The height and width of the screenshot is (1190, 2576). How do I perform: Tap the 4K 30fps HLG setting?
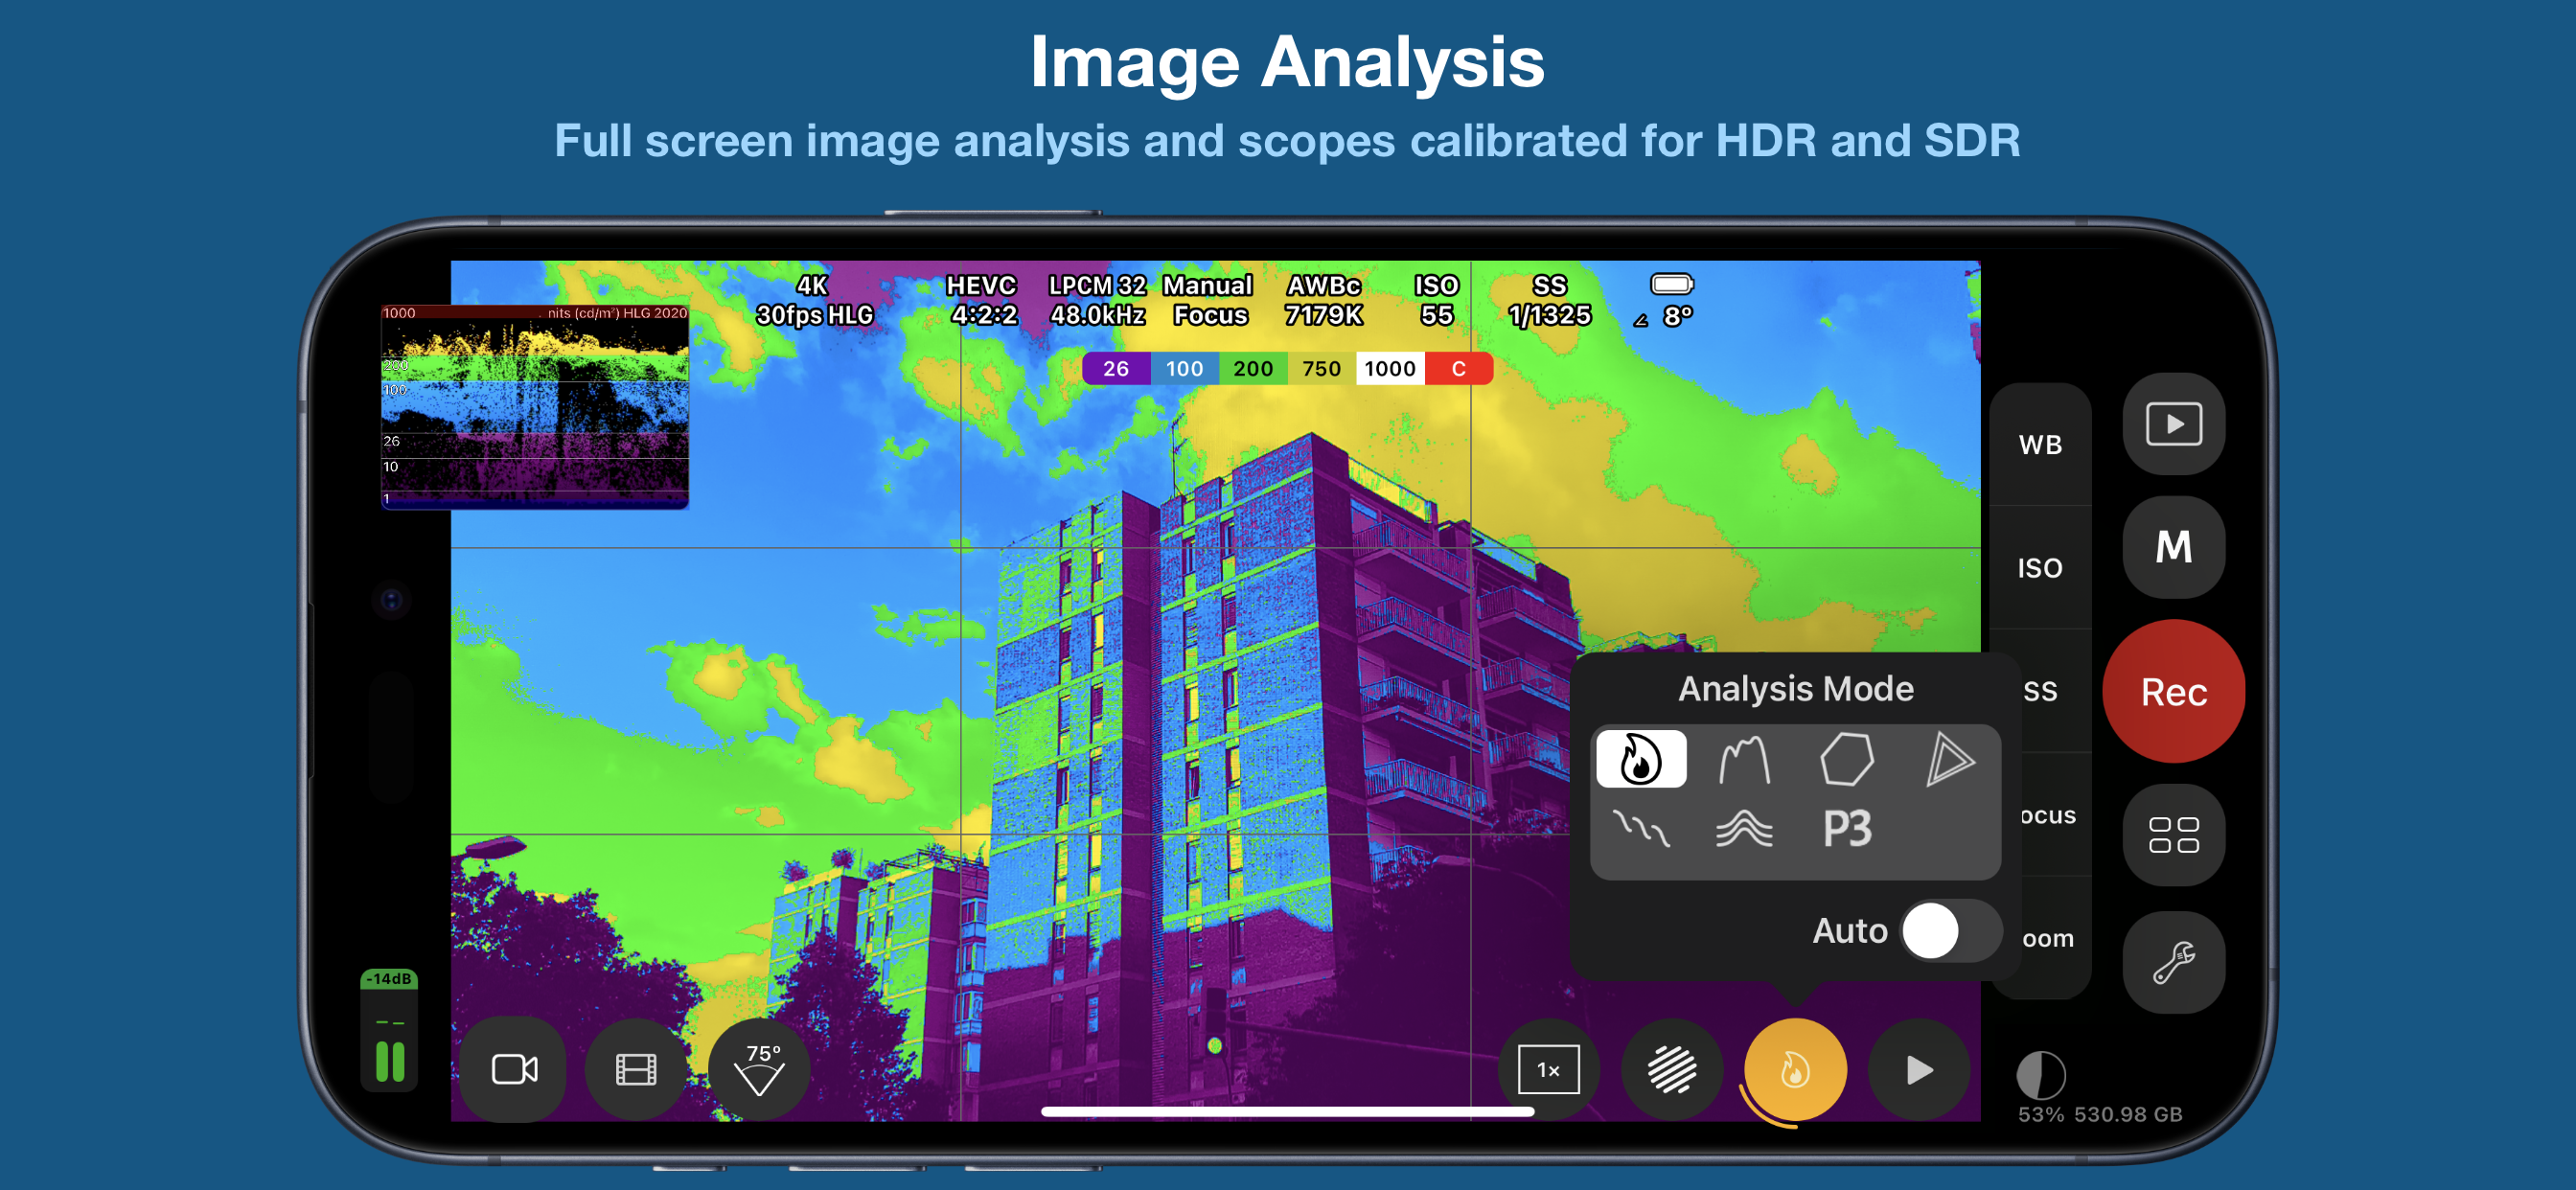click(814, 300)
